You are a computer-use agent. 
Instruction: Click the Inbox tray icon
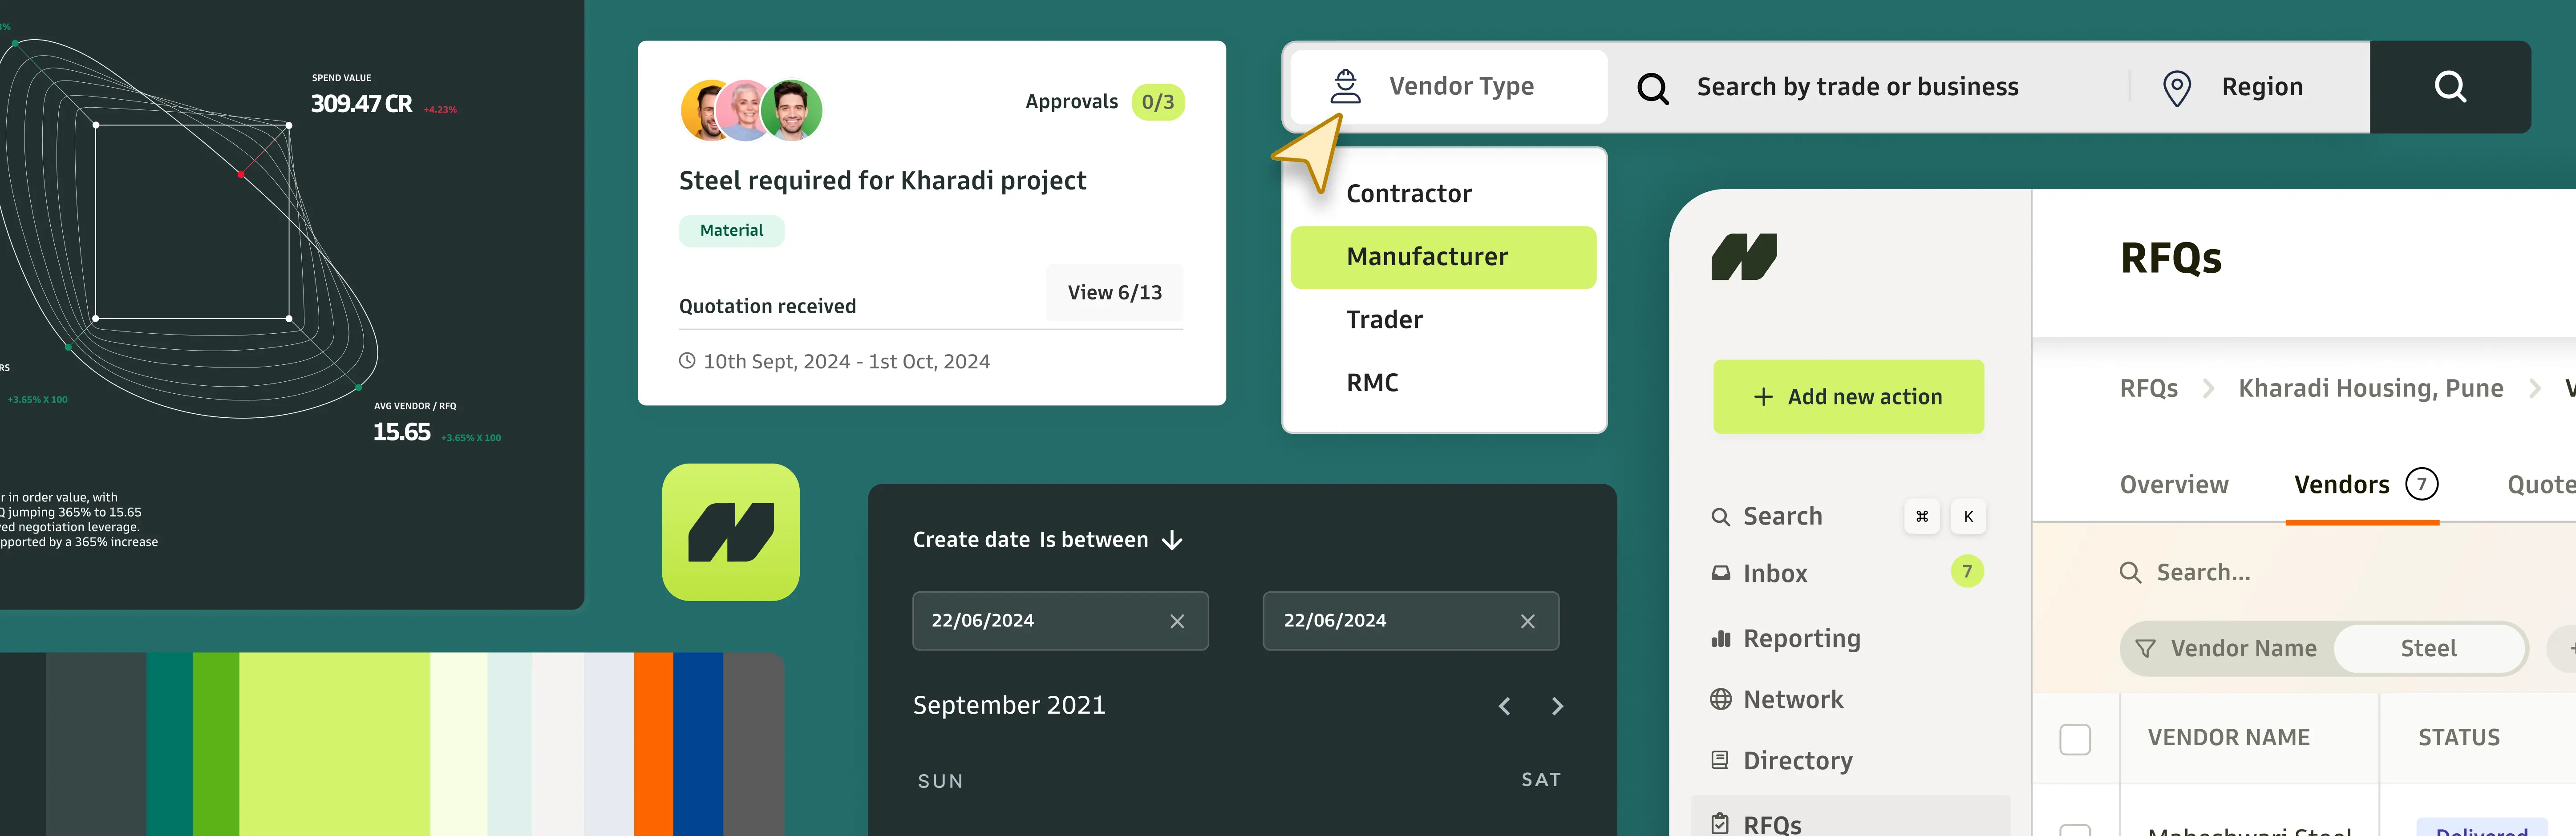tap(1720, 574)
